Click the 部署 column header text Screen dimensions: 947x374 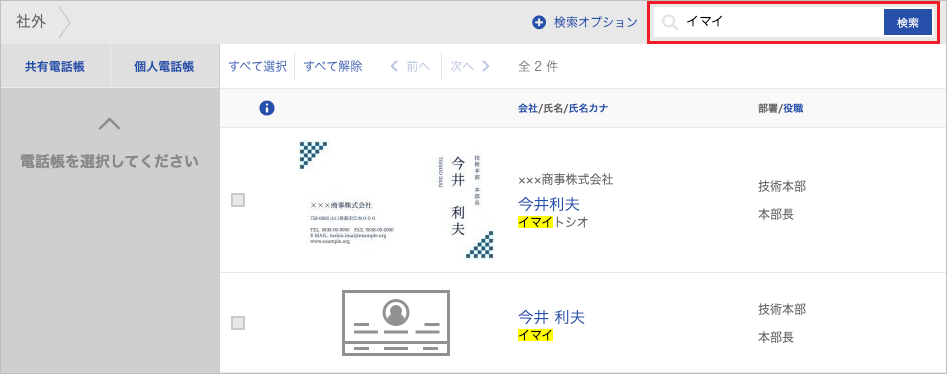[768, 109]
